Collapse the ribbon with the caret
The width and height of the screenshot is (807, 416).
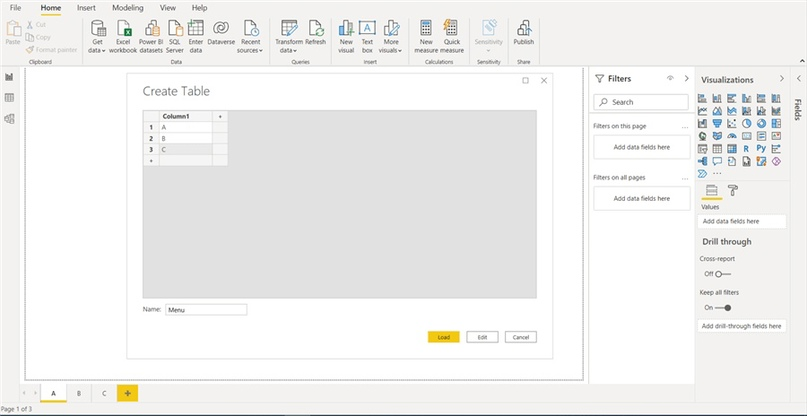[801, 61]
